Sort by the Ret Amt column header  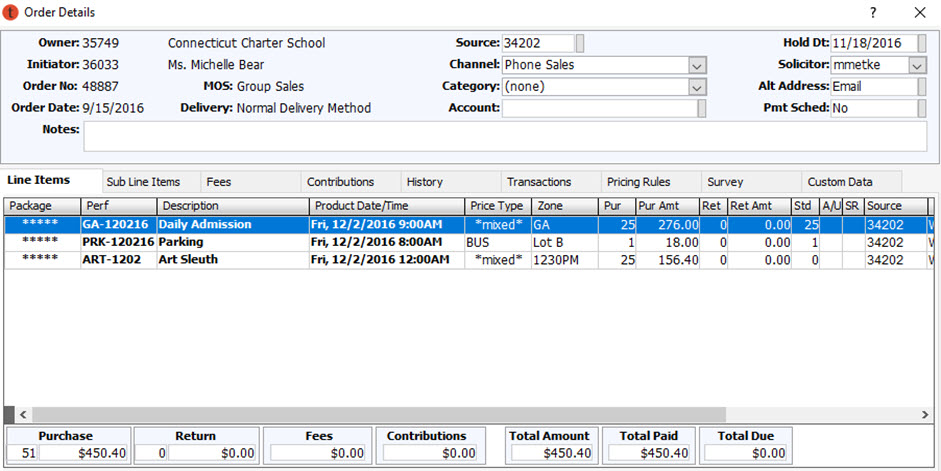[760, 206]
